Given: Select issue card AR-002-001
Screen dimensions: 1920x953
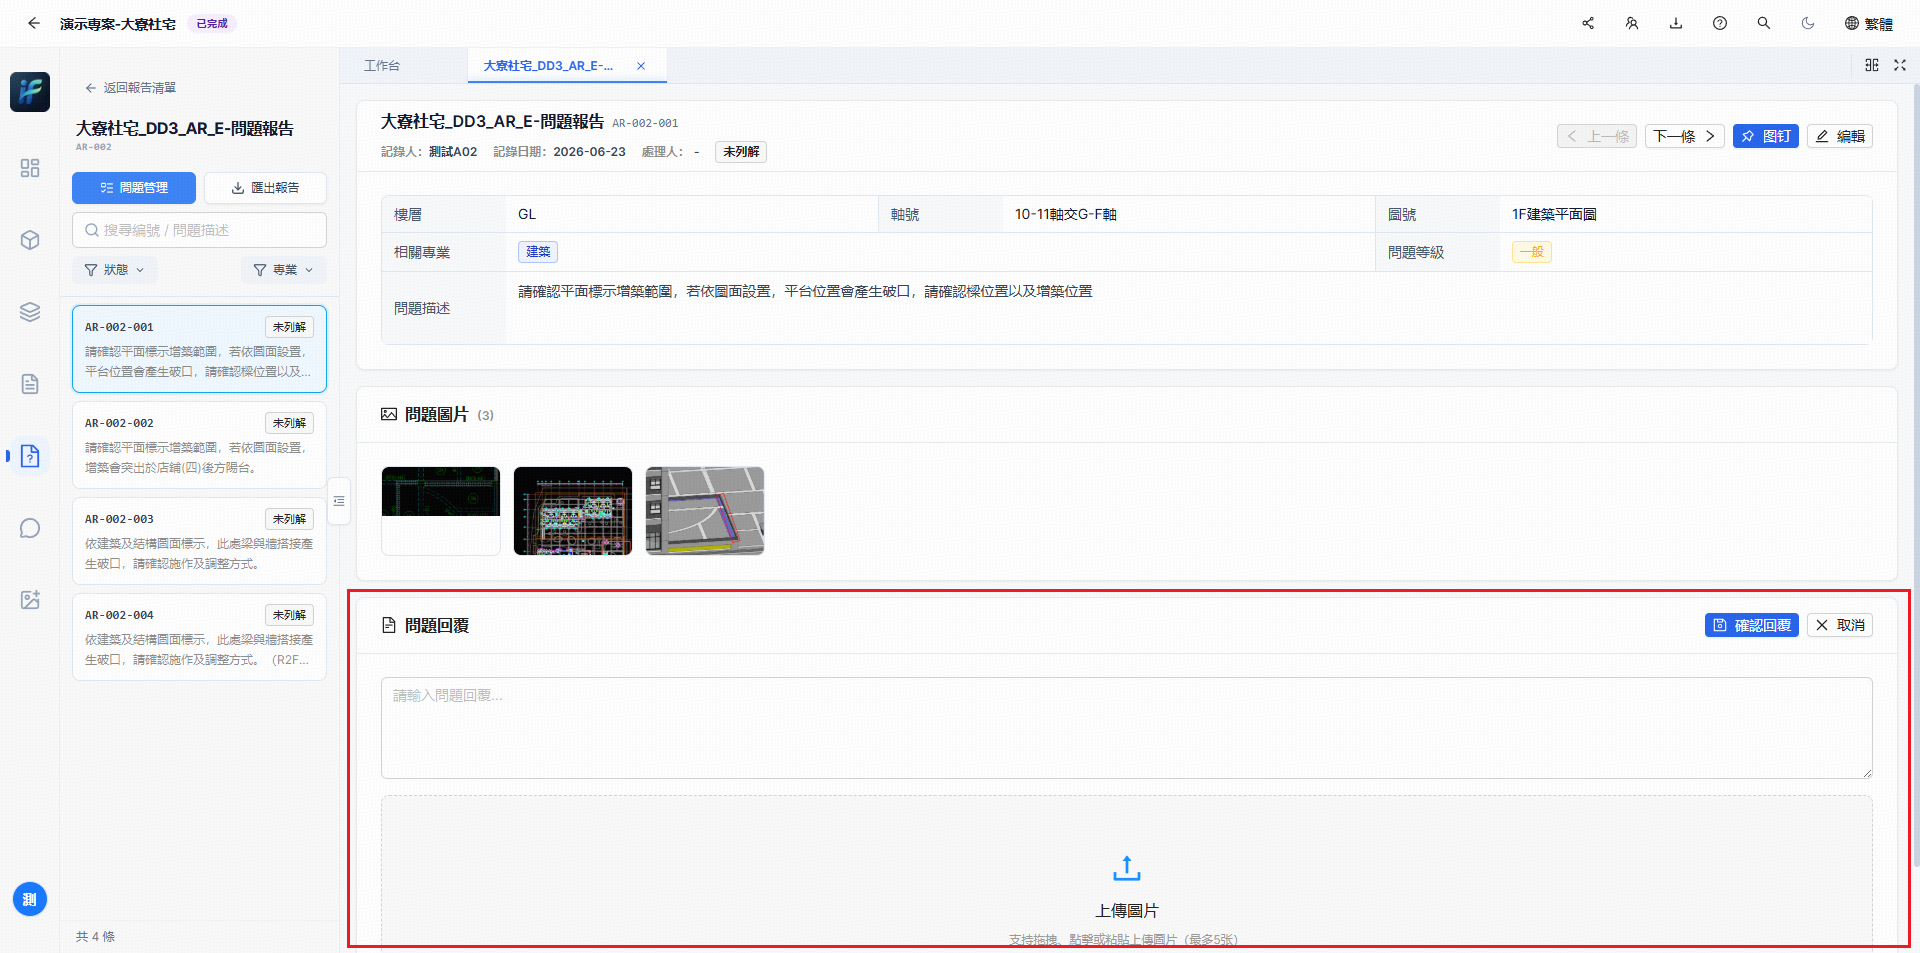Looking at the screenshot, I should point(199,349).
